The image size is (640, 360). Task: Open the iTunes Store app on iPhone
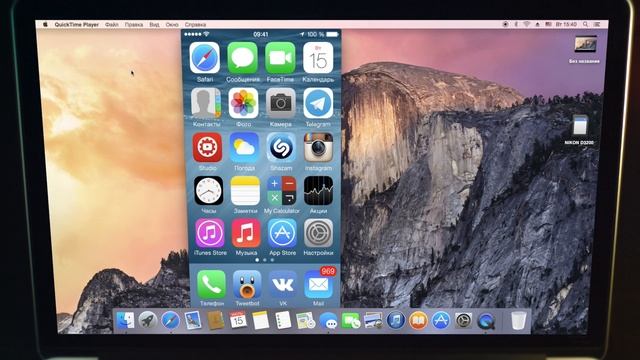(x=209, y=233)
